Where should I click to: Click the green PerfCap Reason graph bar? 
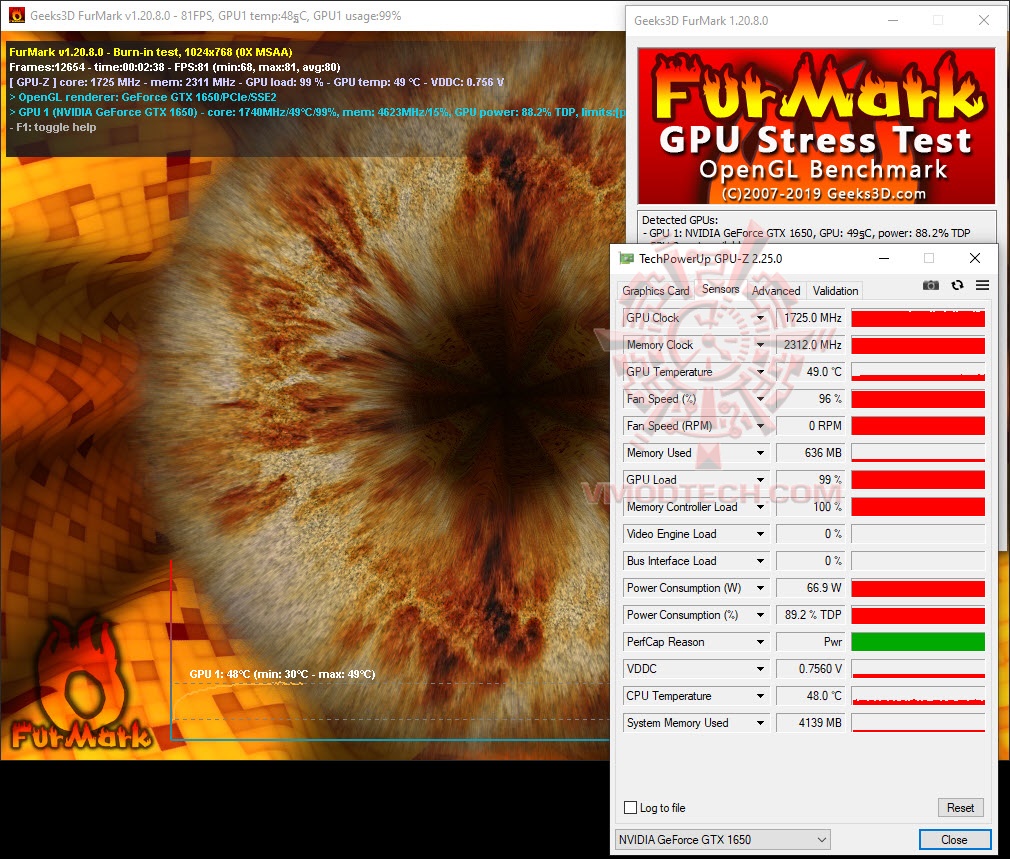coord(918,642)
